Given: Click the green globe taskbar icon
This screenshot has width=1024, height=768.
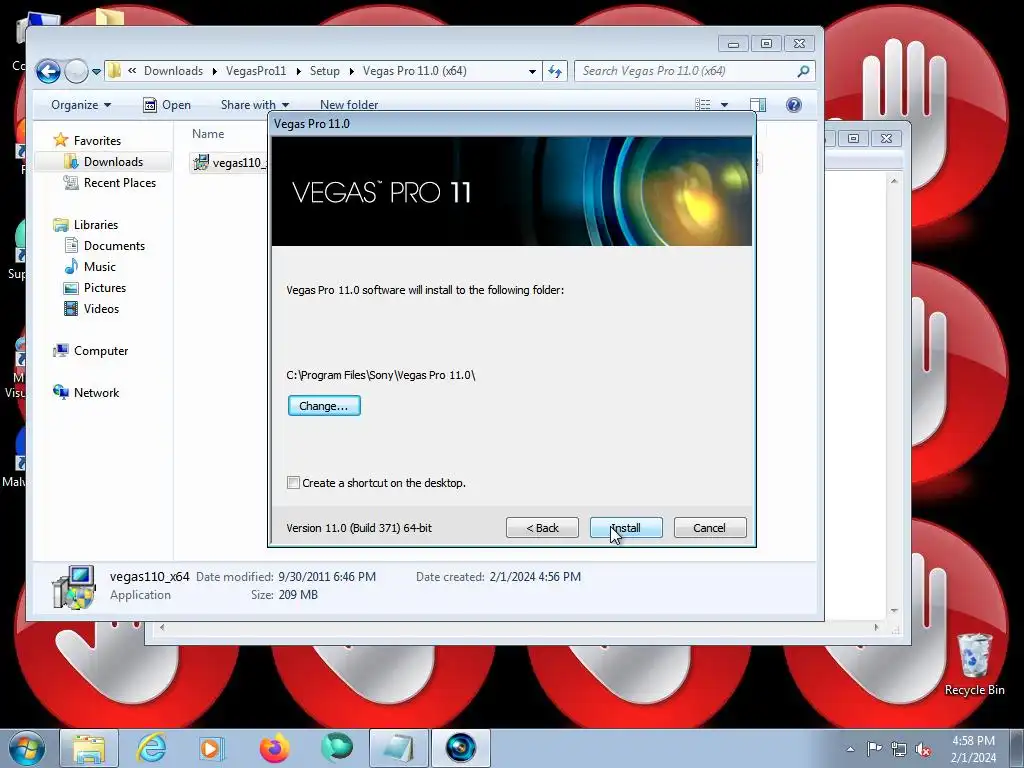Looking at the screenshot, I should [337, 748].
